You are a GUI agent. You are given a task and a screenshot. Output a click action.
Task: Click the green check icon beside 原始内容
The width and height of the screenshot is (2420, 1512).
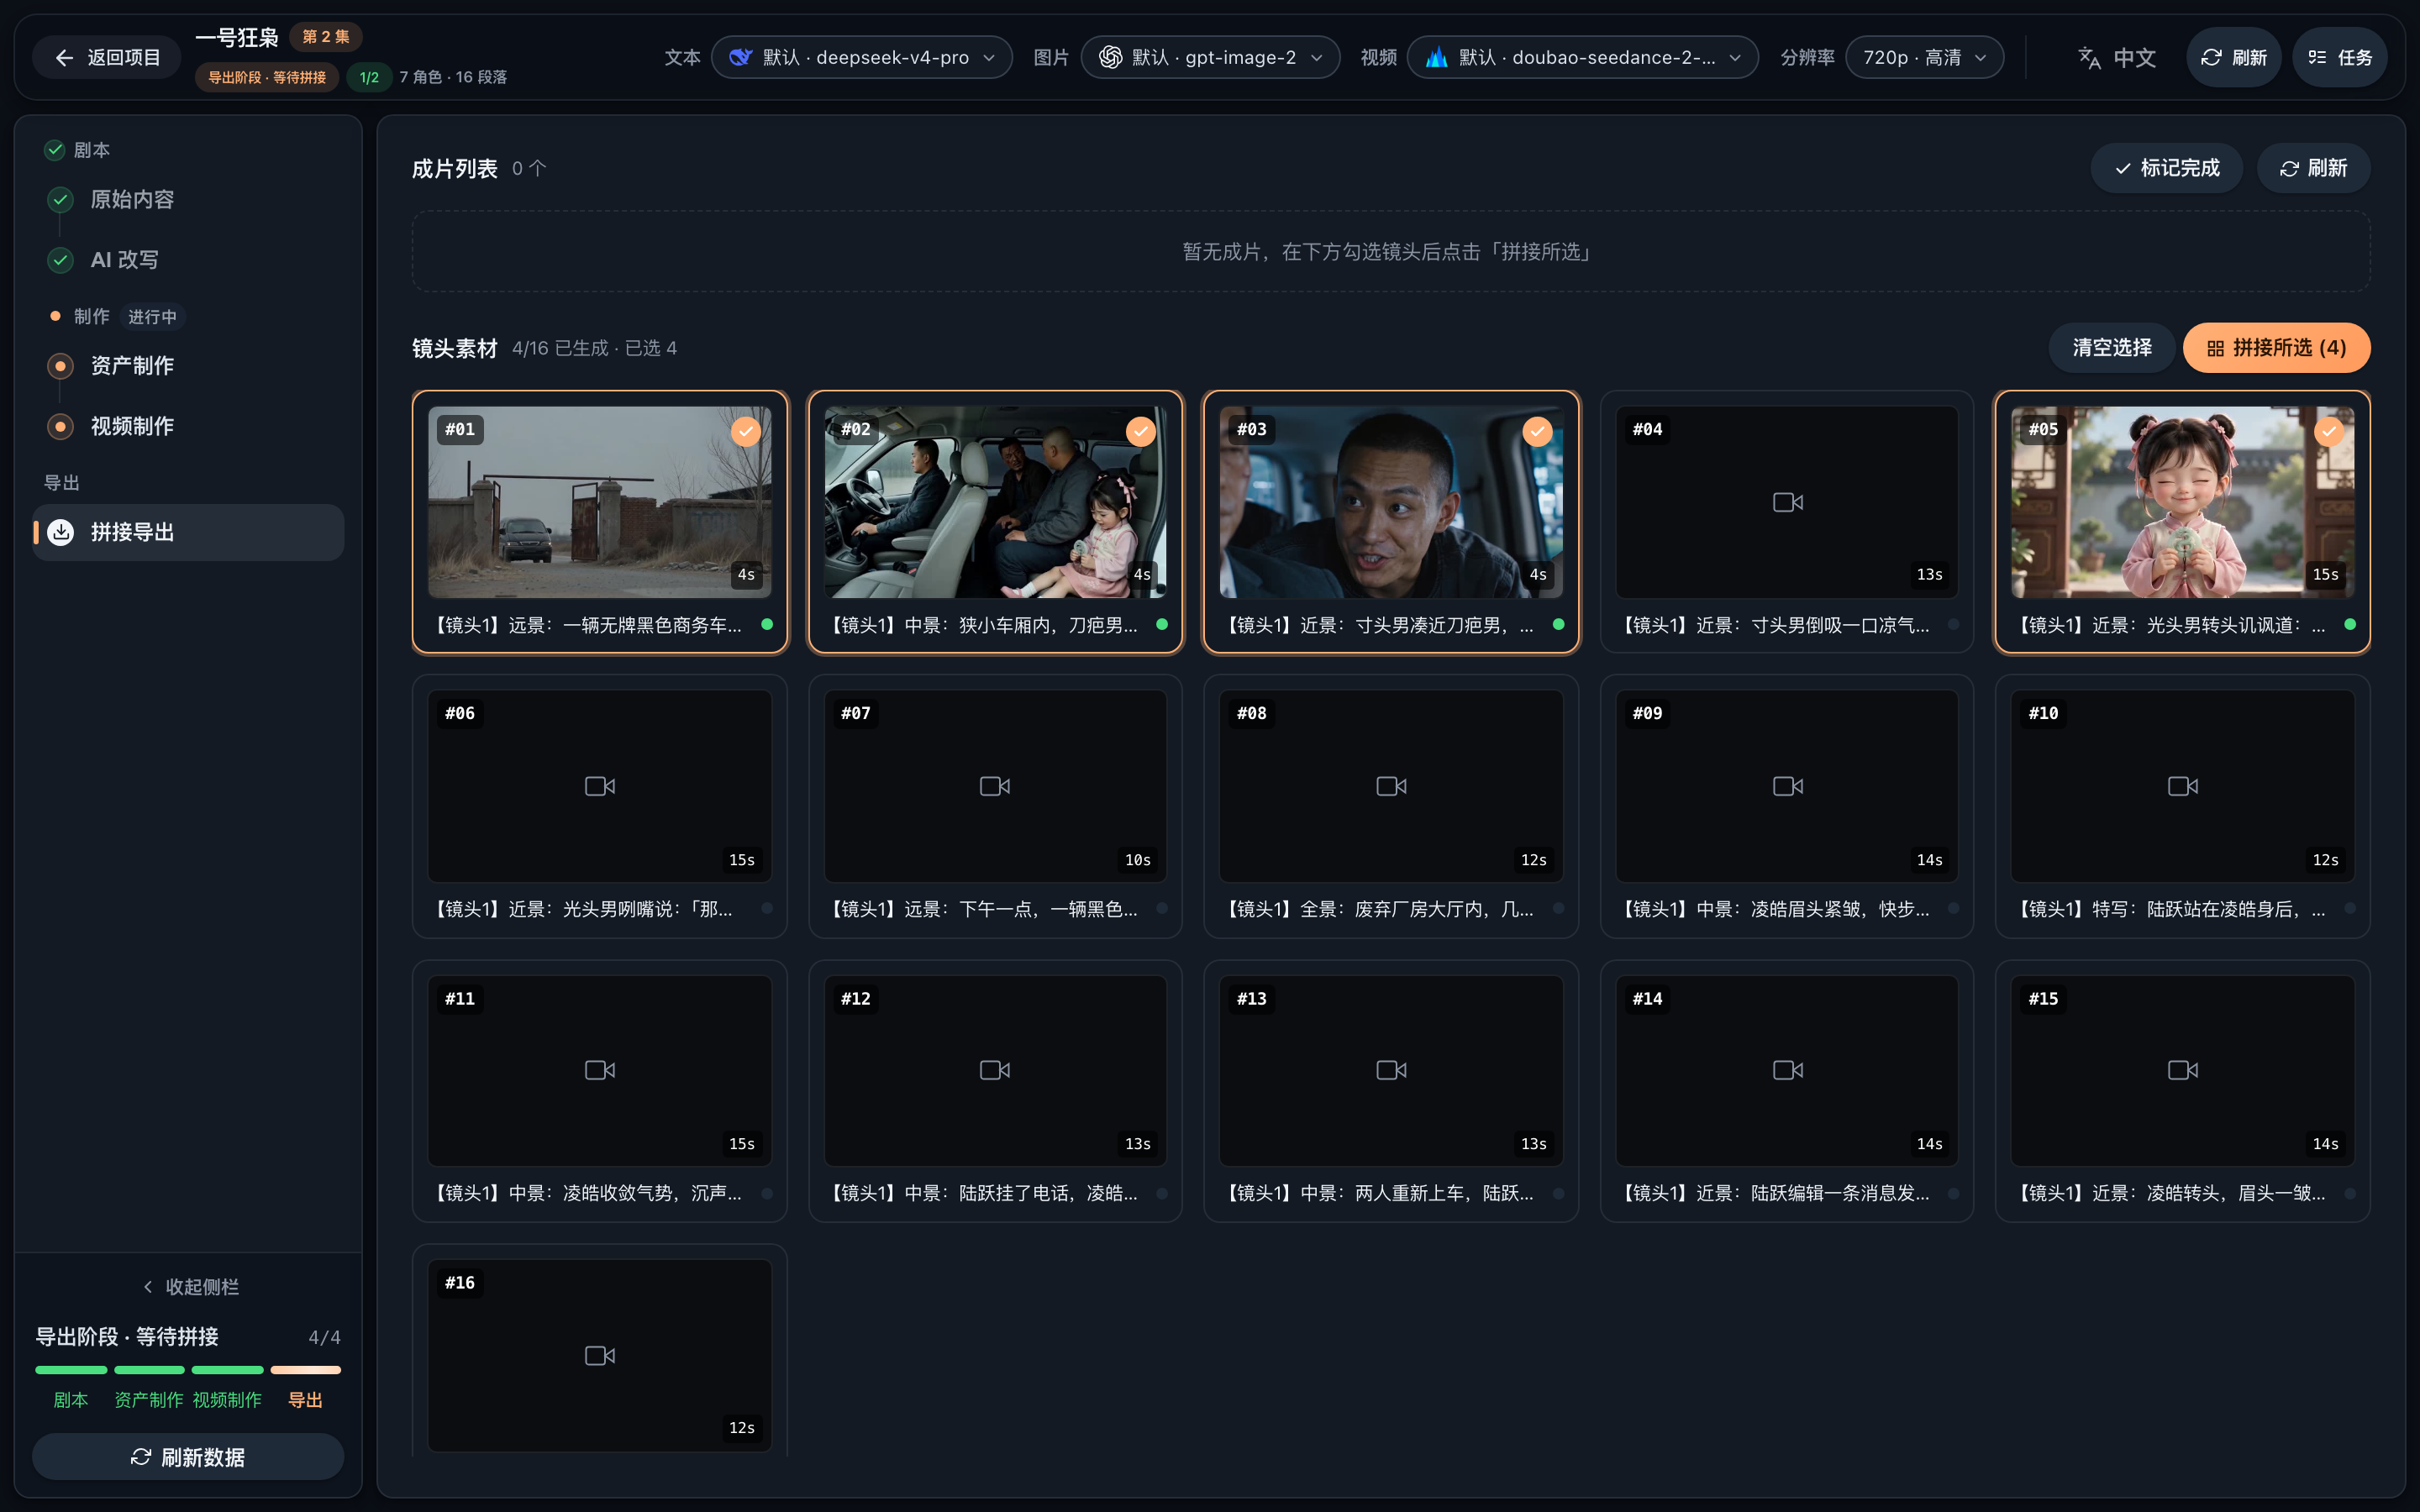(x=61, y=199)
